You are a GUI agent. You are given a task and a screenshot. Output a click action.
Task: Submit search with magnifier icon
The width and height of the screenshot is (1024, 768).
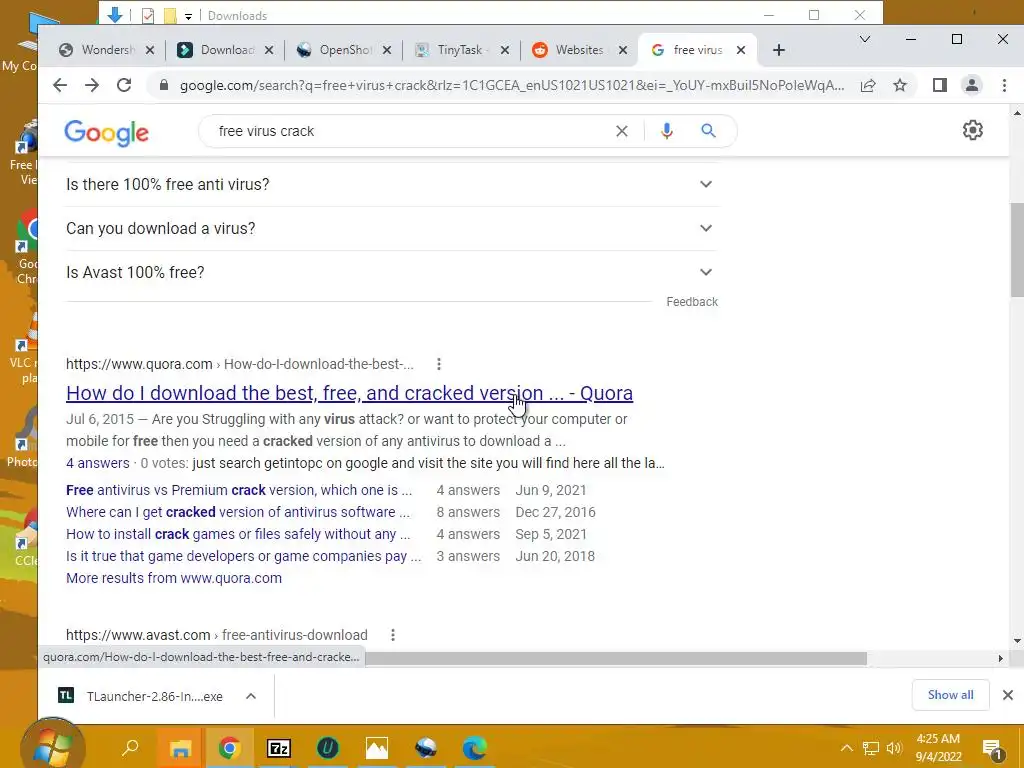point(709,131)
